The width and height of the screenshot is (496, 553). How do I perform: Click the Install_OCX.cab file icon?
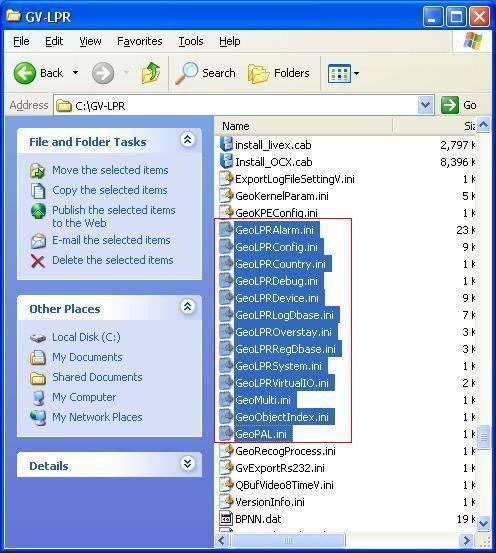(226, 162)
